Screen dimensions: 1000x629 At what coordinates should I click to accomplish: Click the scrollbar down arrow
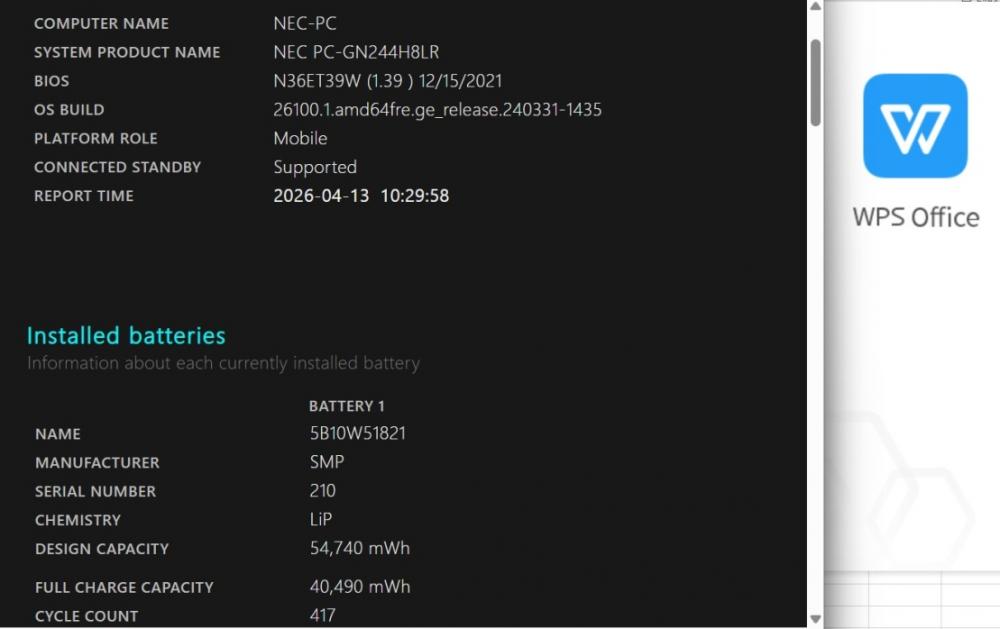(x=816, y=619)
